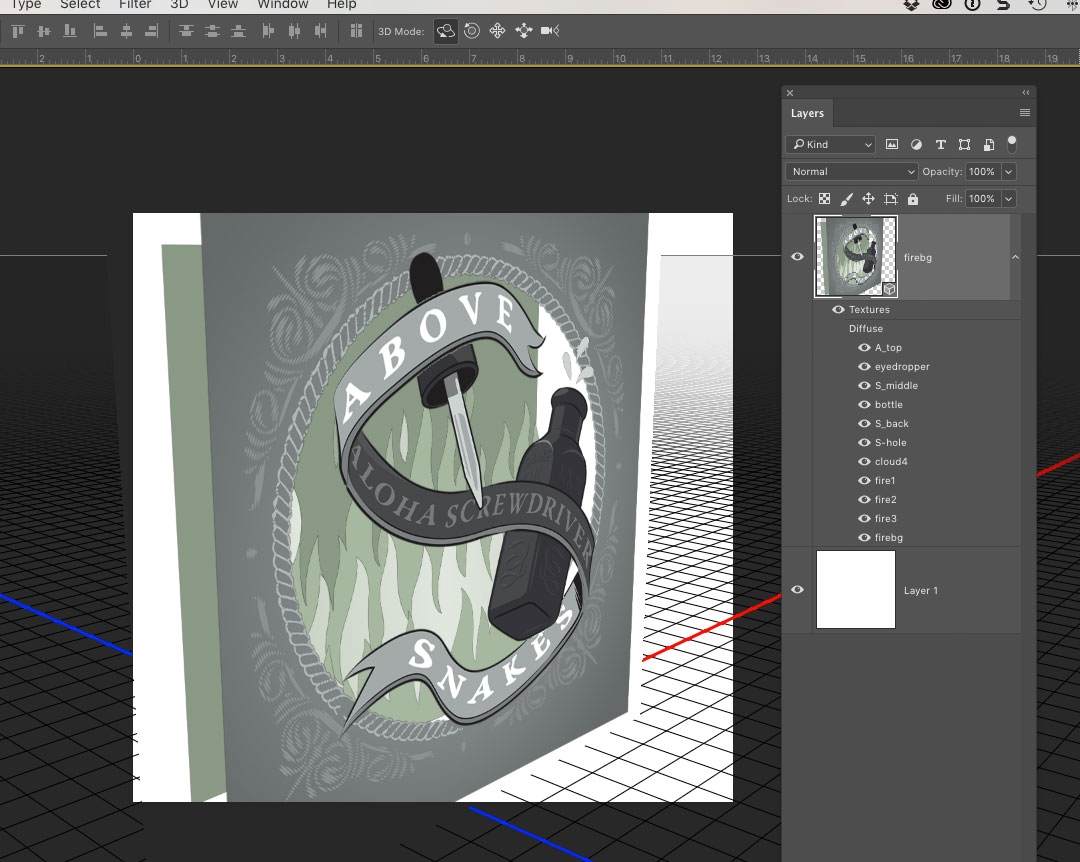The image size is (1080, 862).
Task: Select the firebg layer thumbnail
Action: coord(856,256)
